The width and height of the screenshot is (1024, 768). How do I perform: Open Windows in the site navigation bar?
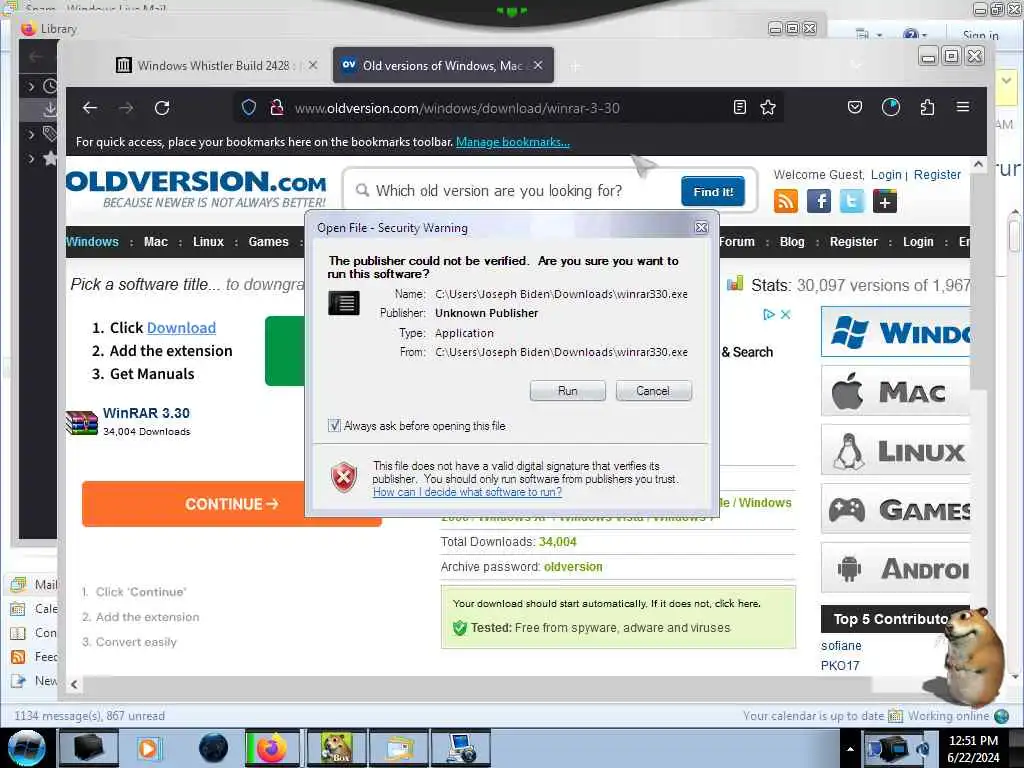(92, 242)
